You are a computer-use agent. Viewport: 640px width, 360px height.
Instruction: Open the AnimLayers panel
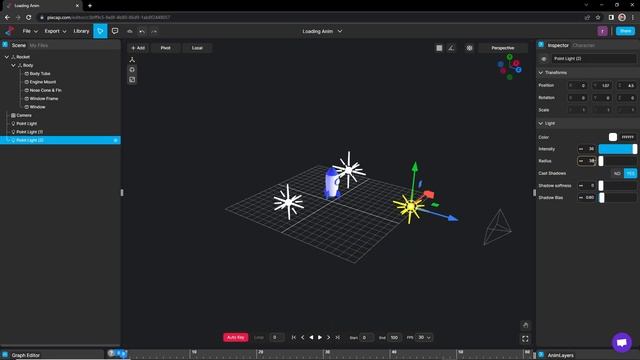click(560, 356)
